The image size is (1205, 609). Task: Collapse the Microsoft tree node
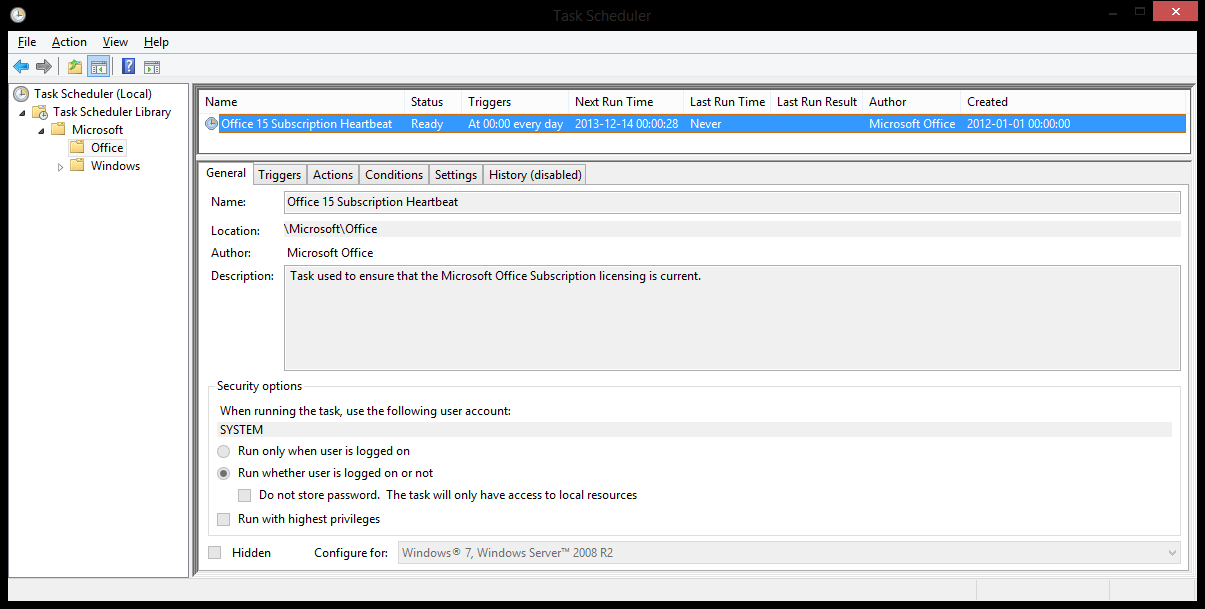(x=41, y=130)
